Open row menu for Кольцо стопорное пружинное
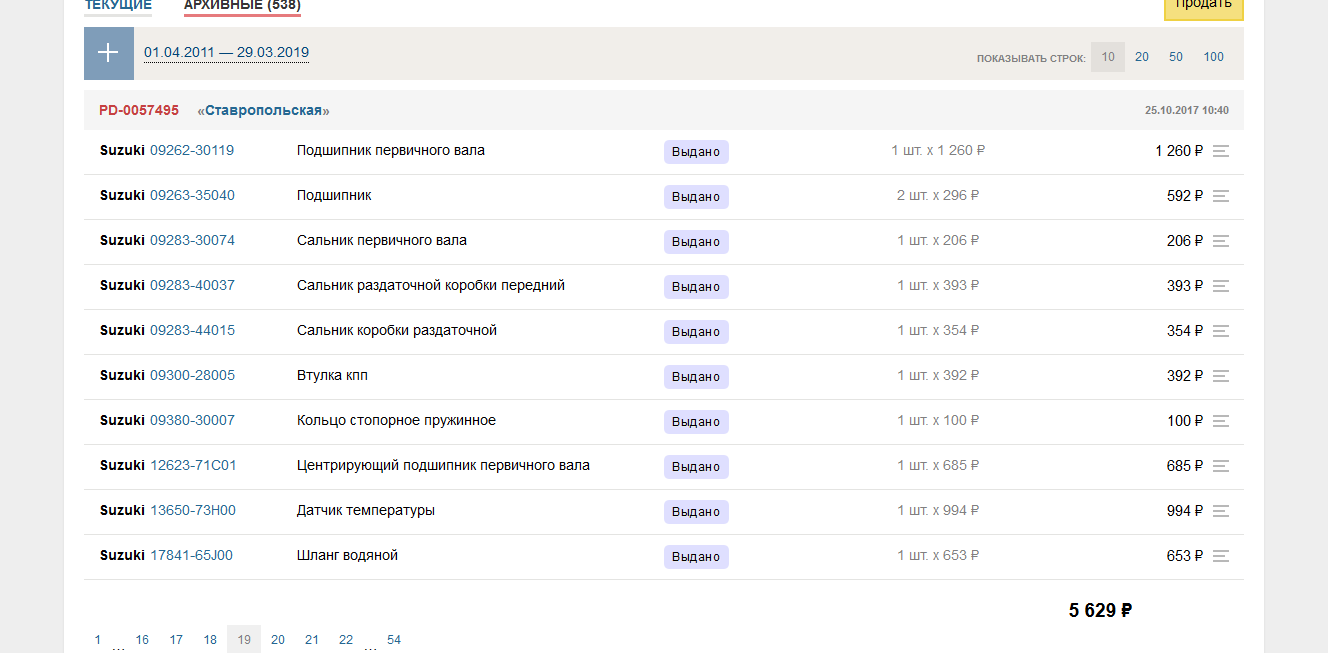Image resolution: width=1328 pixels, height=653 pixels. [x=1220, y=421]
